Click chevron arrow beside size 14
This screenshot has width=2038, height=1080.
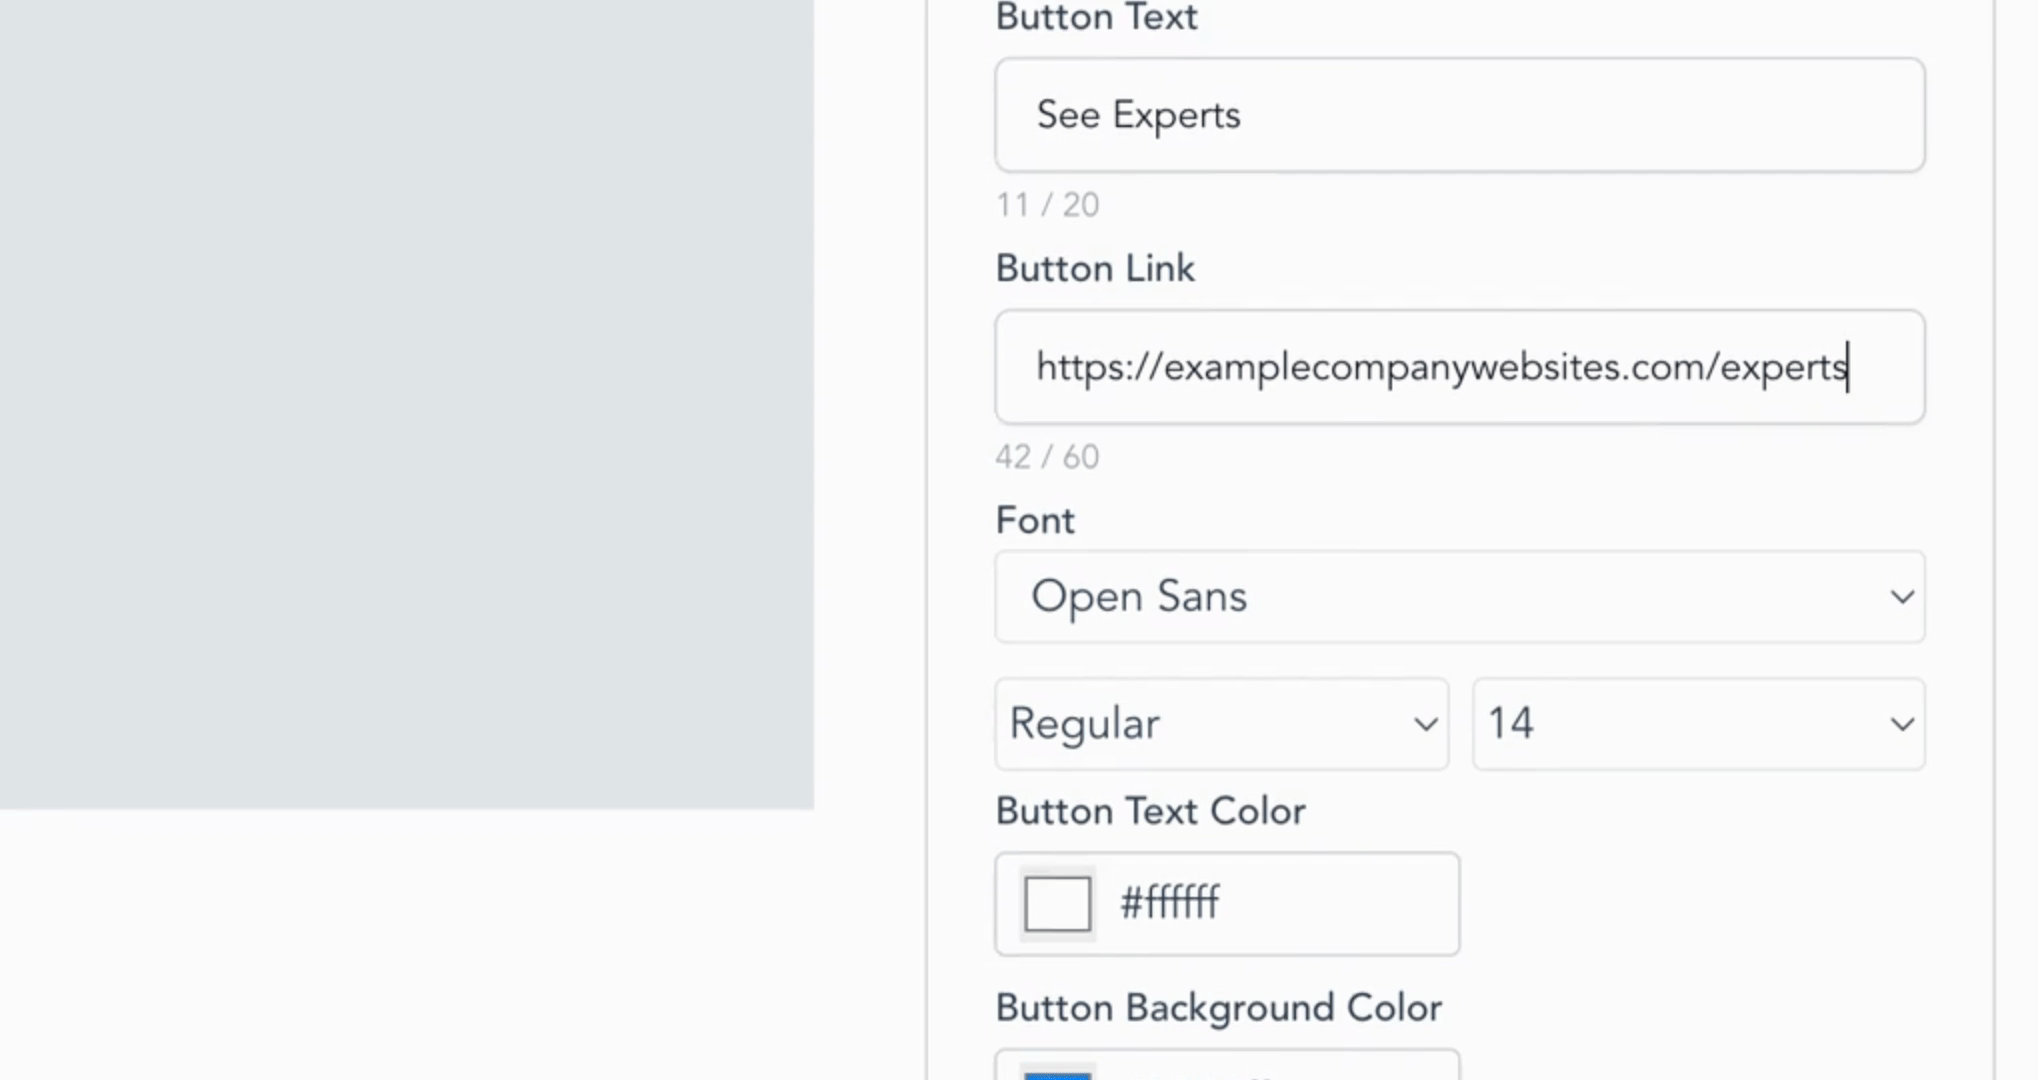[1901, 724]
